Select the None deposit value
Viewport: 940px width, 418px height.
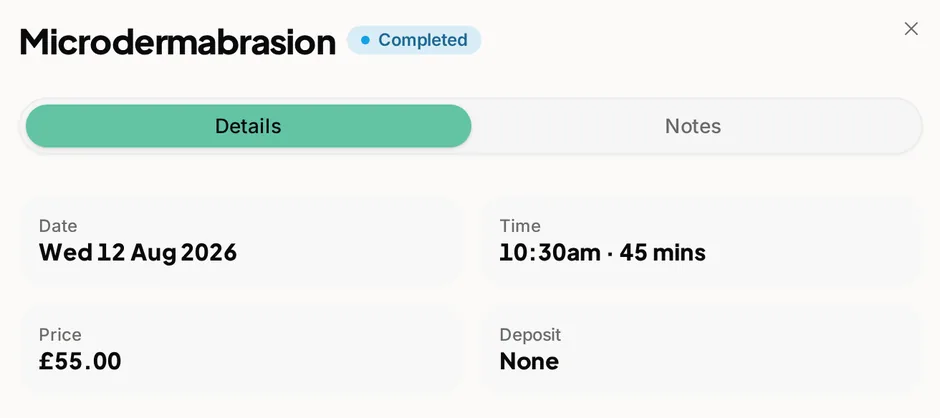click(529, 361)
